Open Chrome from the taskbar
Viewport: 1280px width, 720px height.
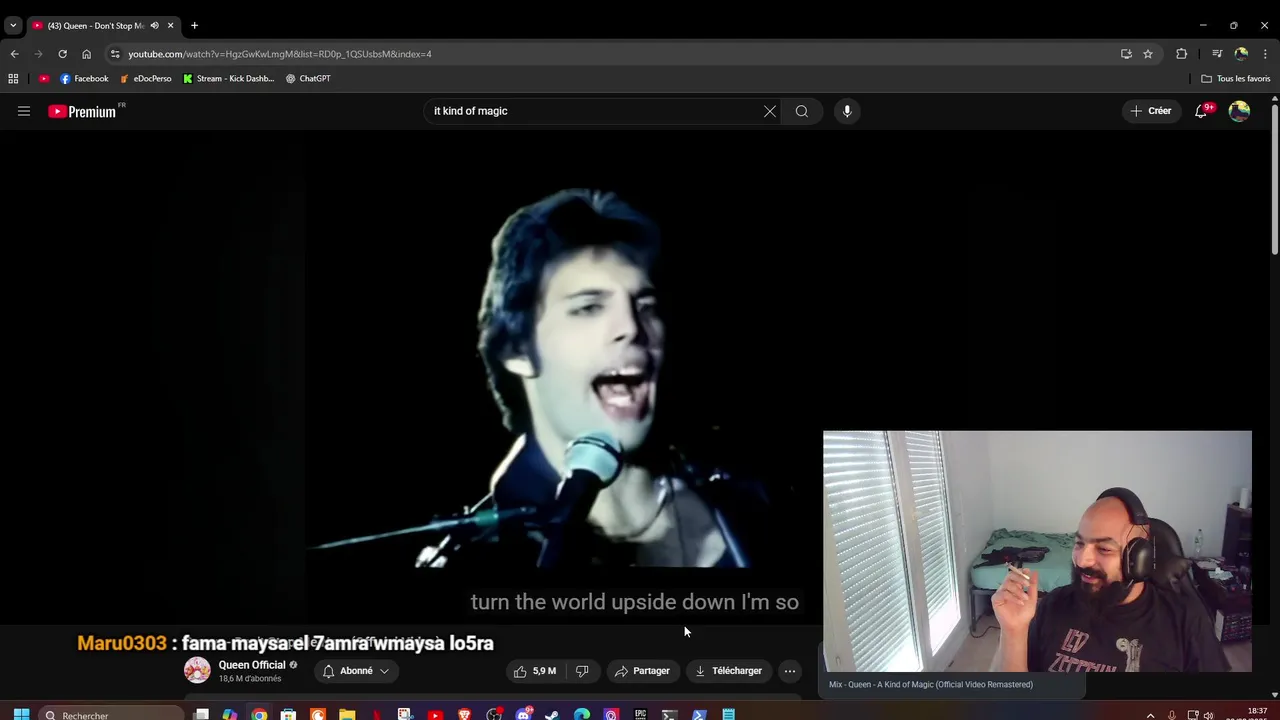pos(259,714)
